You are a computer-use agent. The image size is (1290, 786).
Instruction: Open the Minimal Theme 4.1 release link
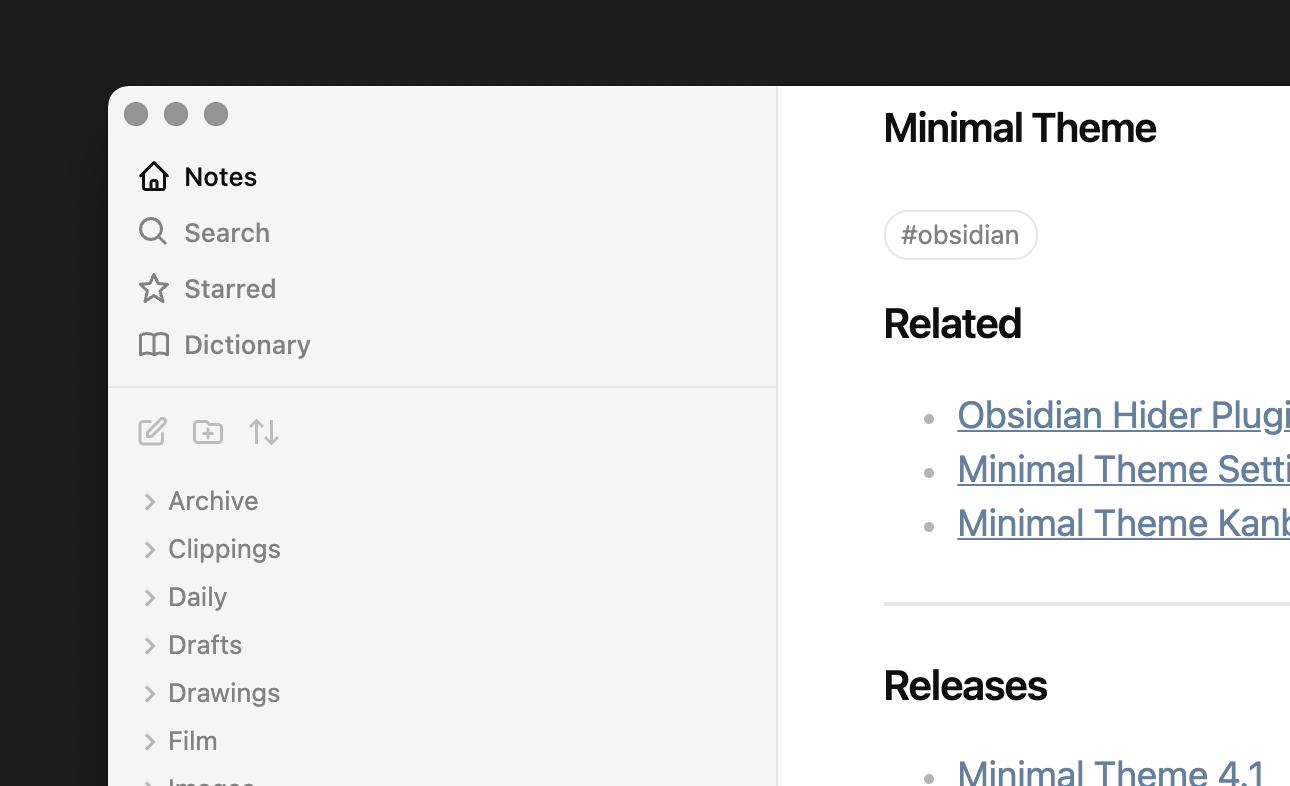click(1111, 773)
